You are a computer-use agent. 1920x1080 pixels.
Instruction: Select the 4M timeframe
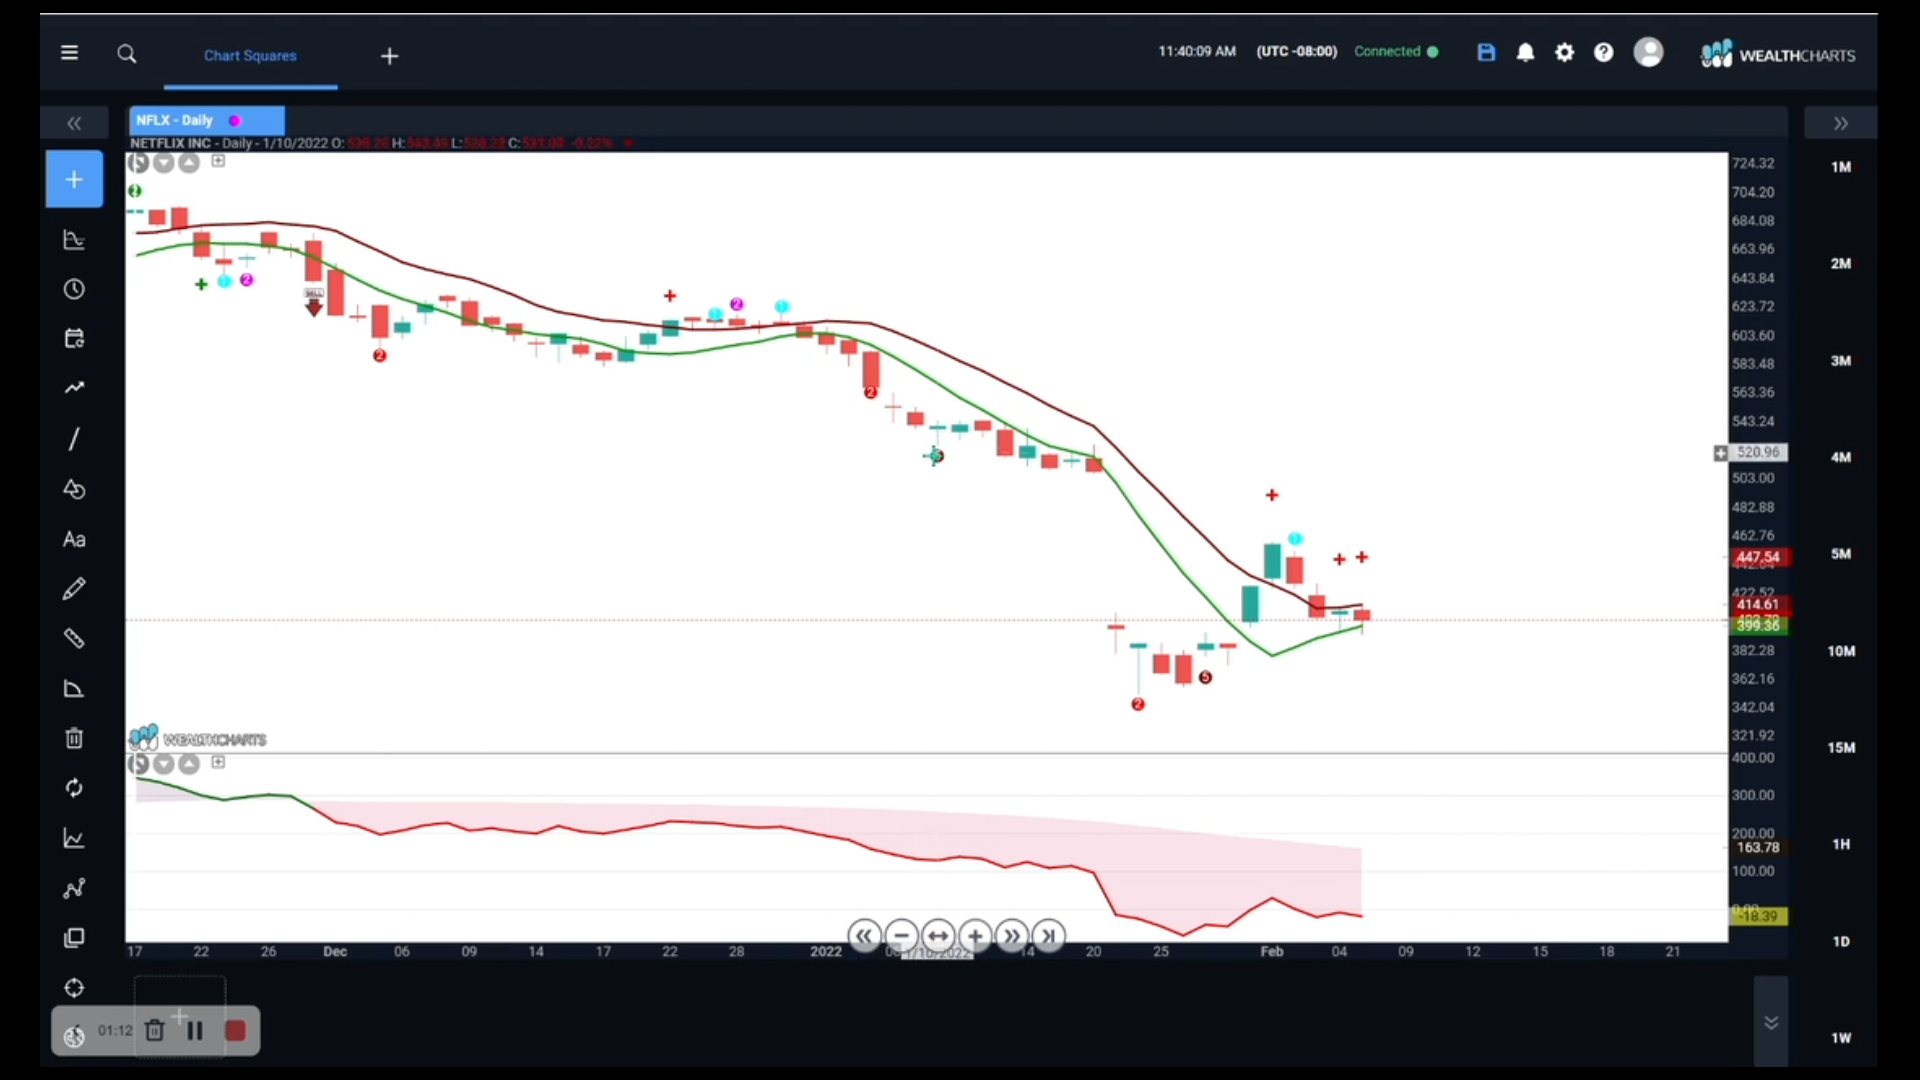pyautogui.click(x=1841, y=457)
